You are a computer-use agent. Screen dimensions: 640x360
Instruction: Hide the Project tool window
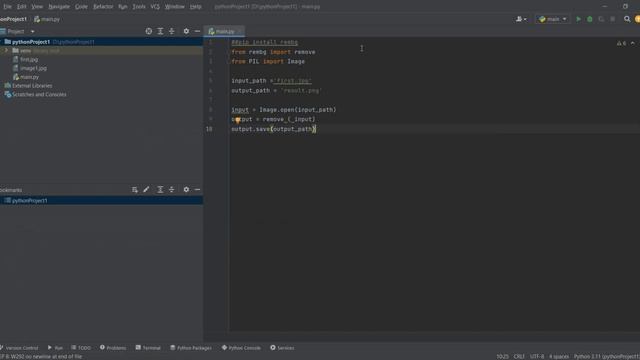pos(198,31)
